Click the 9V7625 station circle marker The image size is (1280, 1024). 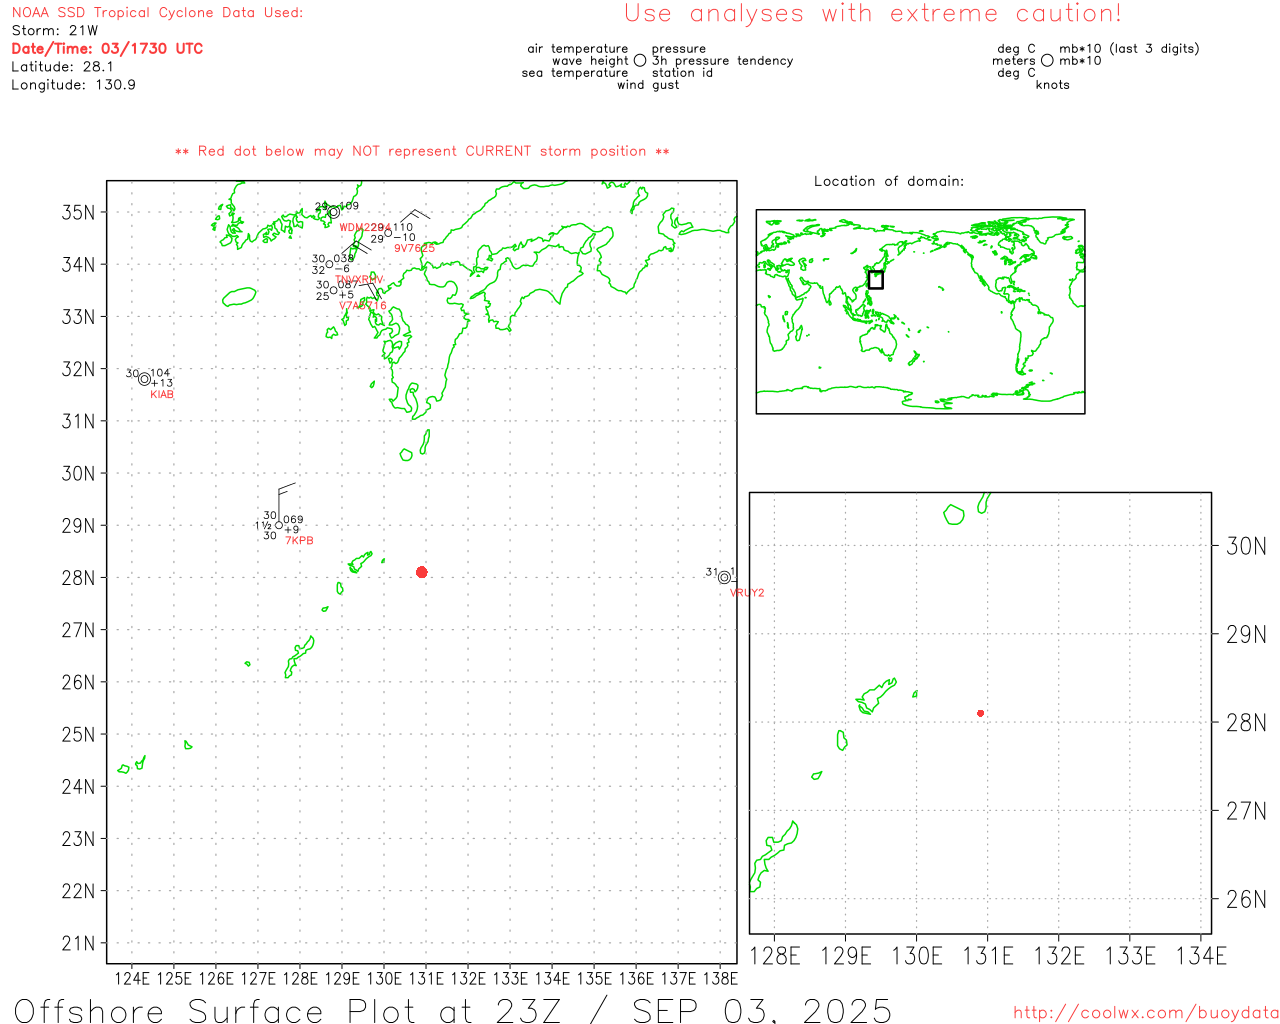pos(389,233)
